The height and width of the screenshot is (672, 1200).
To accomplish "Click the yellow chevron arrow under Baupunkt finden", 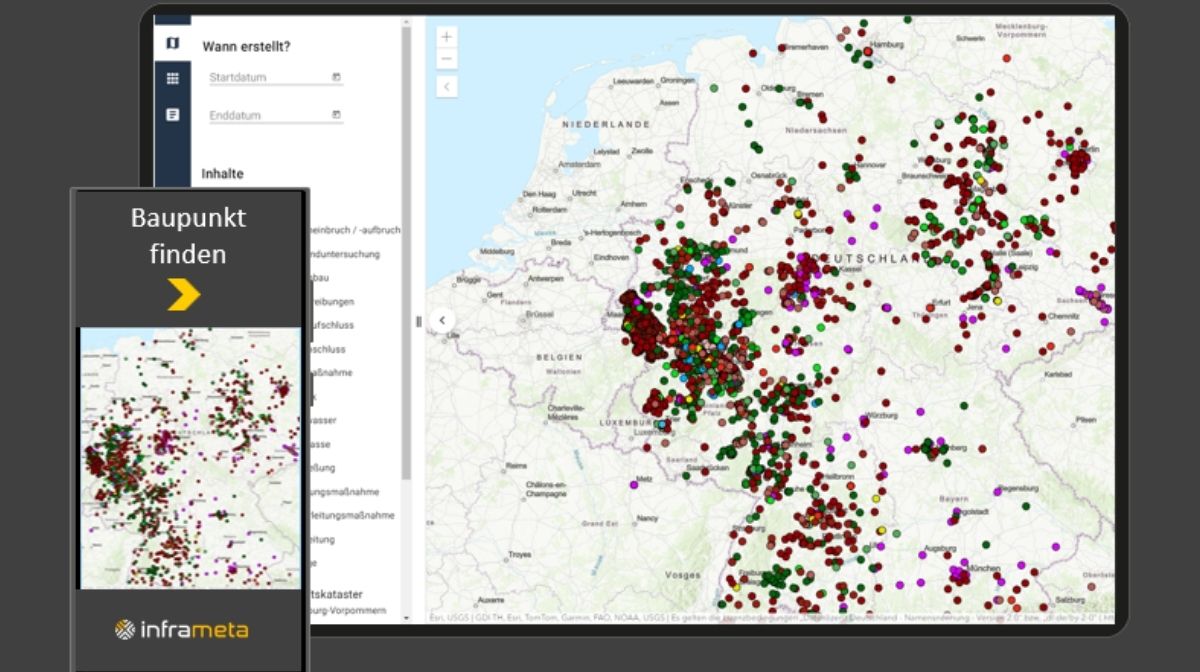I will [x=184, y=295].
